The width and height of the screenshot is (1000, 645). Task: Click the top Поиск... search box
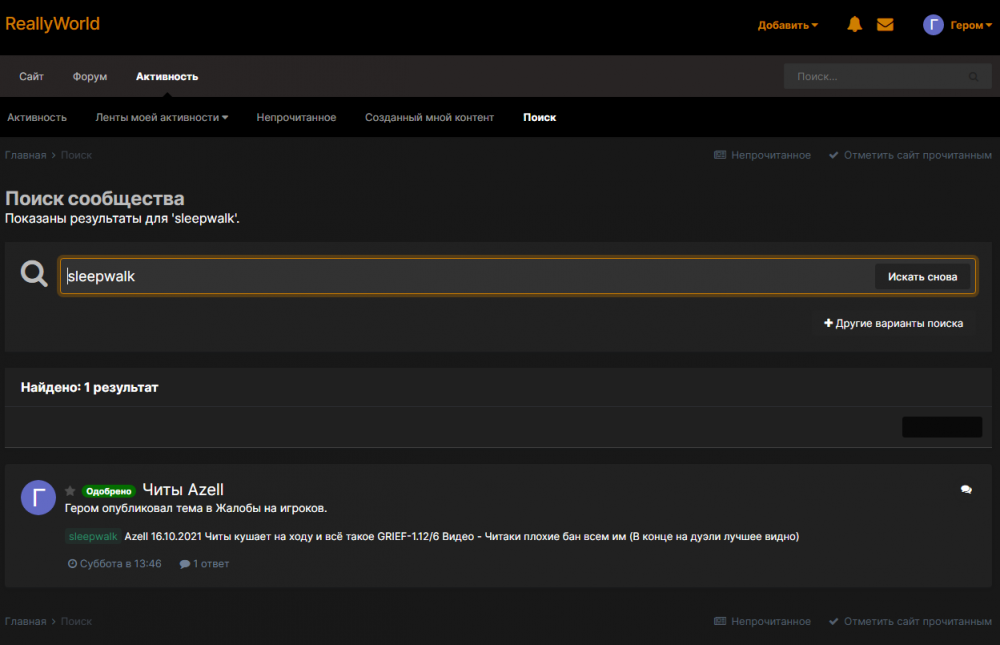887,77
